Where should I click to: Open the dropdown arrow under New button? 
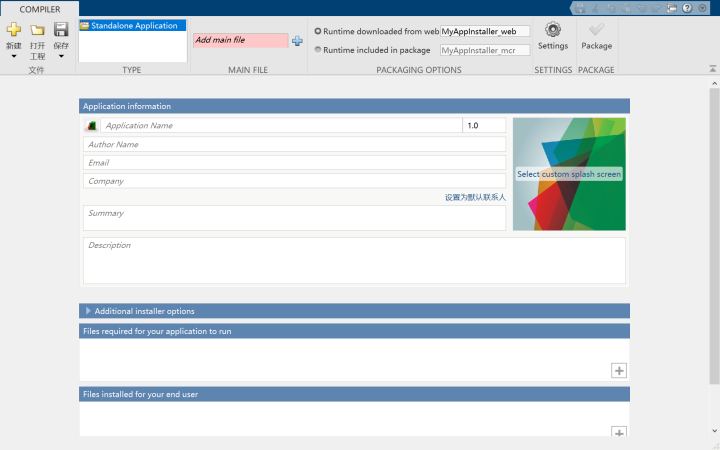click(14, 56)
